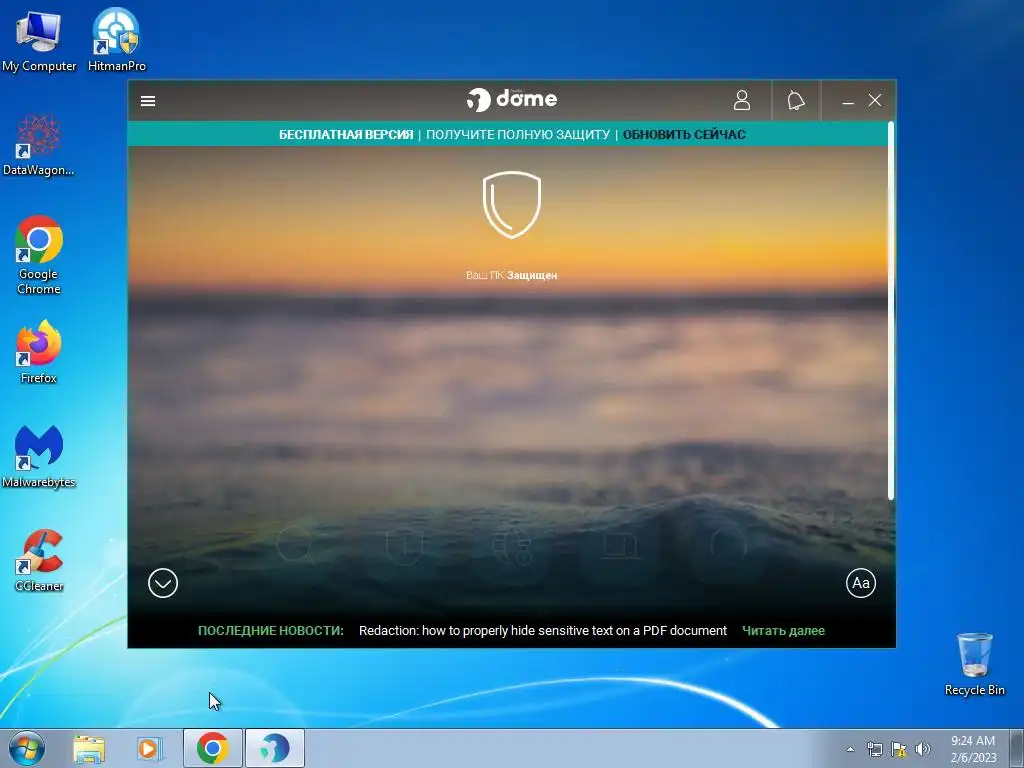Open Windows Media Player from taskbar
This screenshot has width=1024, height=768.
point(149,748)
